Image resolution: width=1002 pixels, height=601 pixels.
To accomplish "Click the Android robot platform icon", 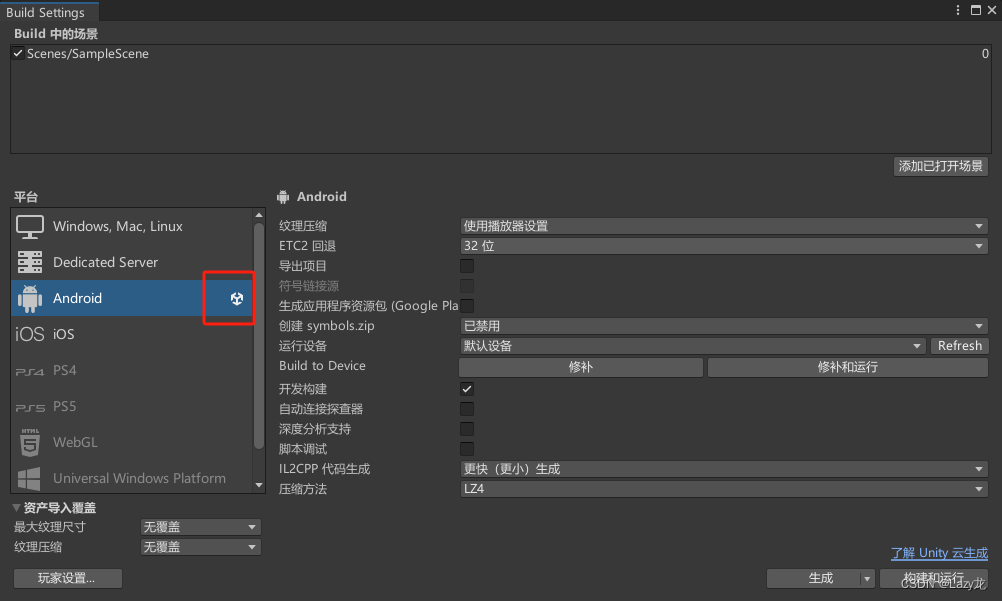I will pyautogui.click(x=29, y=299).
